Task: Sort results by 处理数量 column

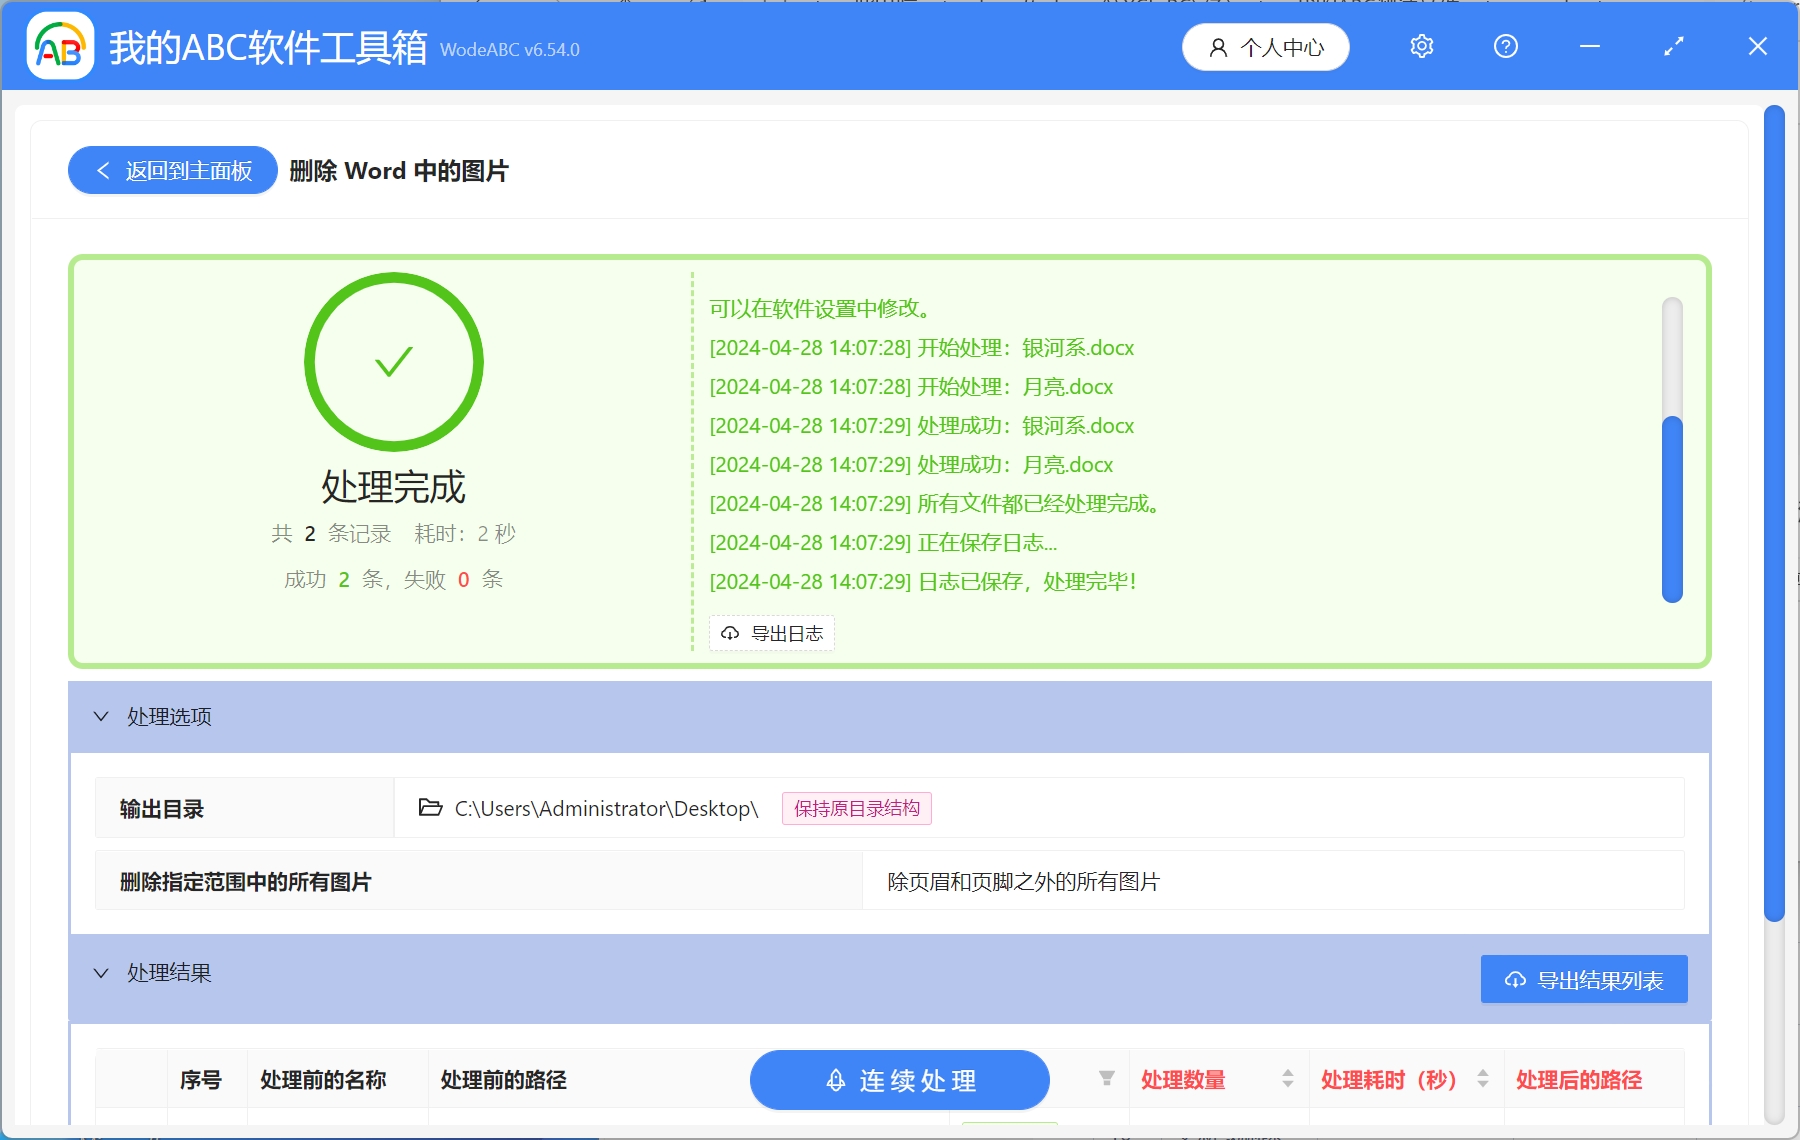Action: pos(1288,1080)
